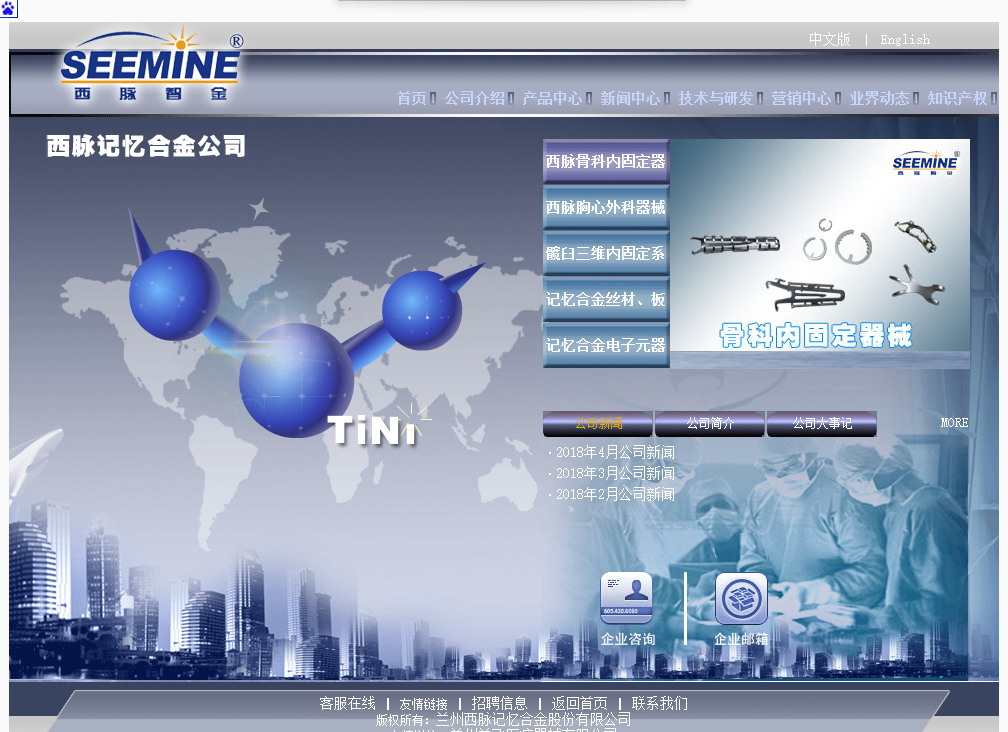Click the 企业邮箱 label
1008x732 pixels.
click(741, 639)
